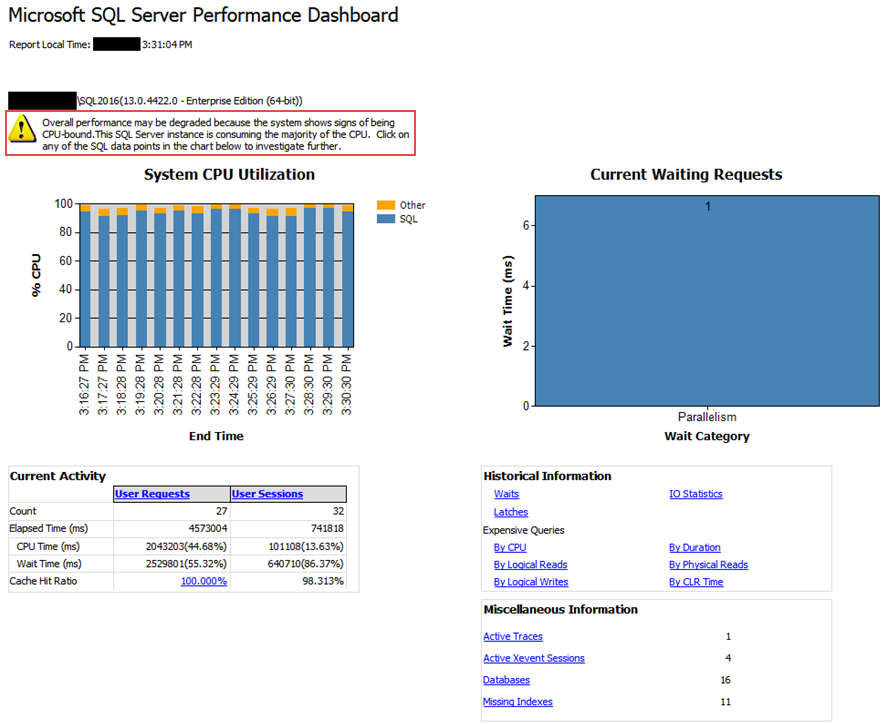Click the blue SQL legend swatch

pos(386,219)
